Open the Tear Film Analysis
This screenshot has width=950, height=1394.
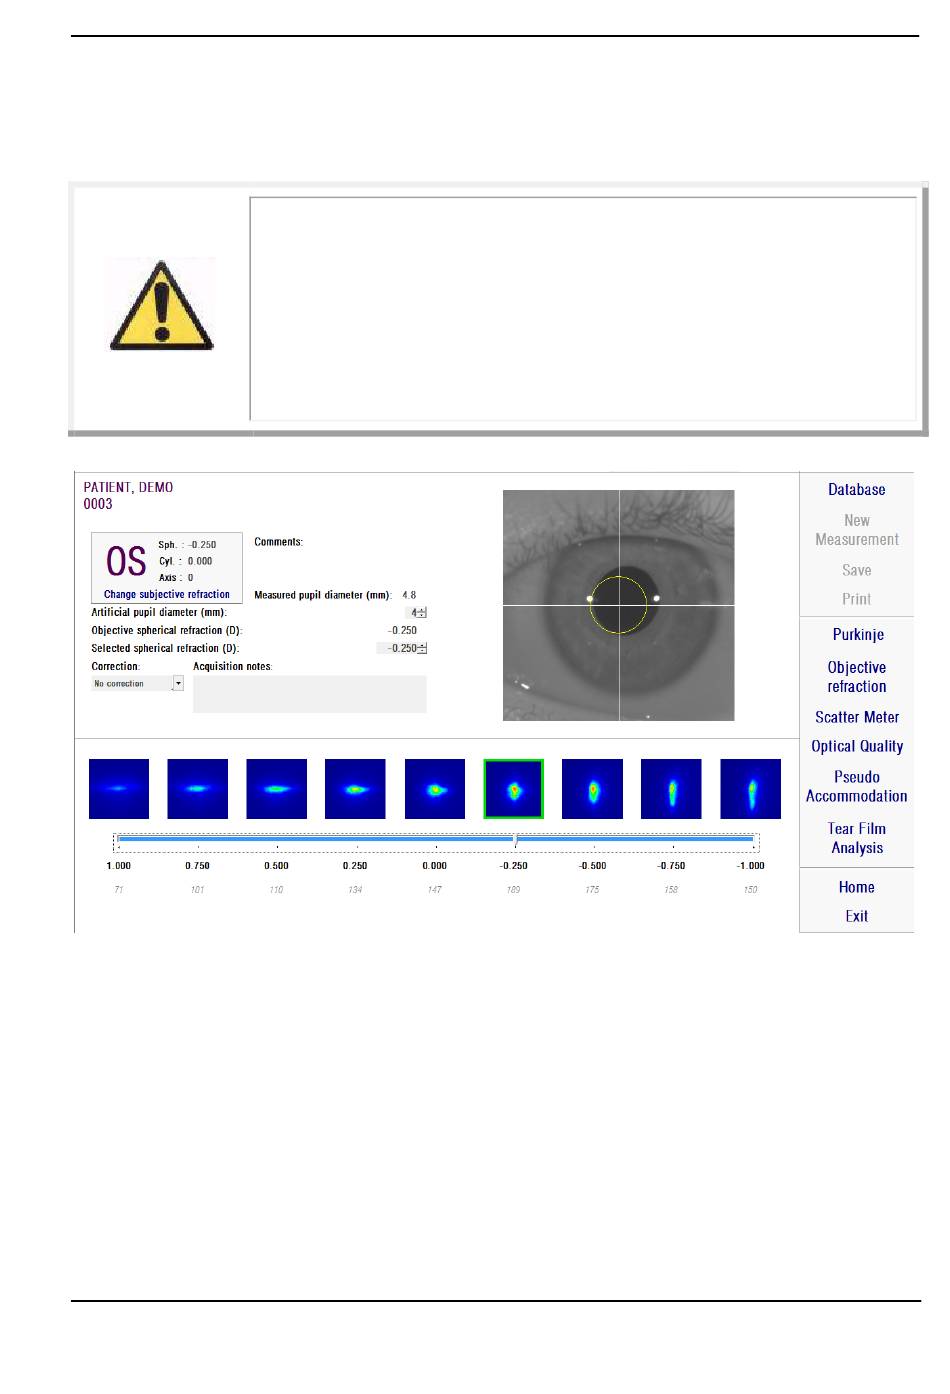[x=856, y=838]
